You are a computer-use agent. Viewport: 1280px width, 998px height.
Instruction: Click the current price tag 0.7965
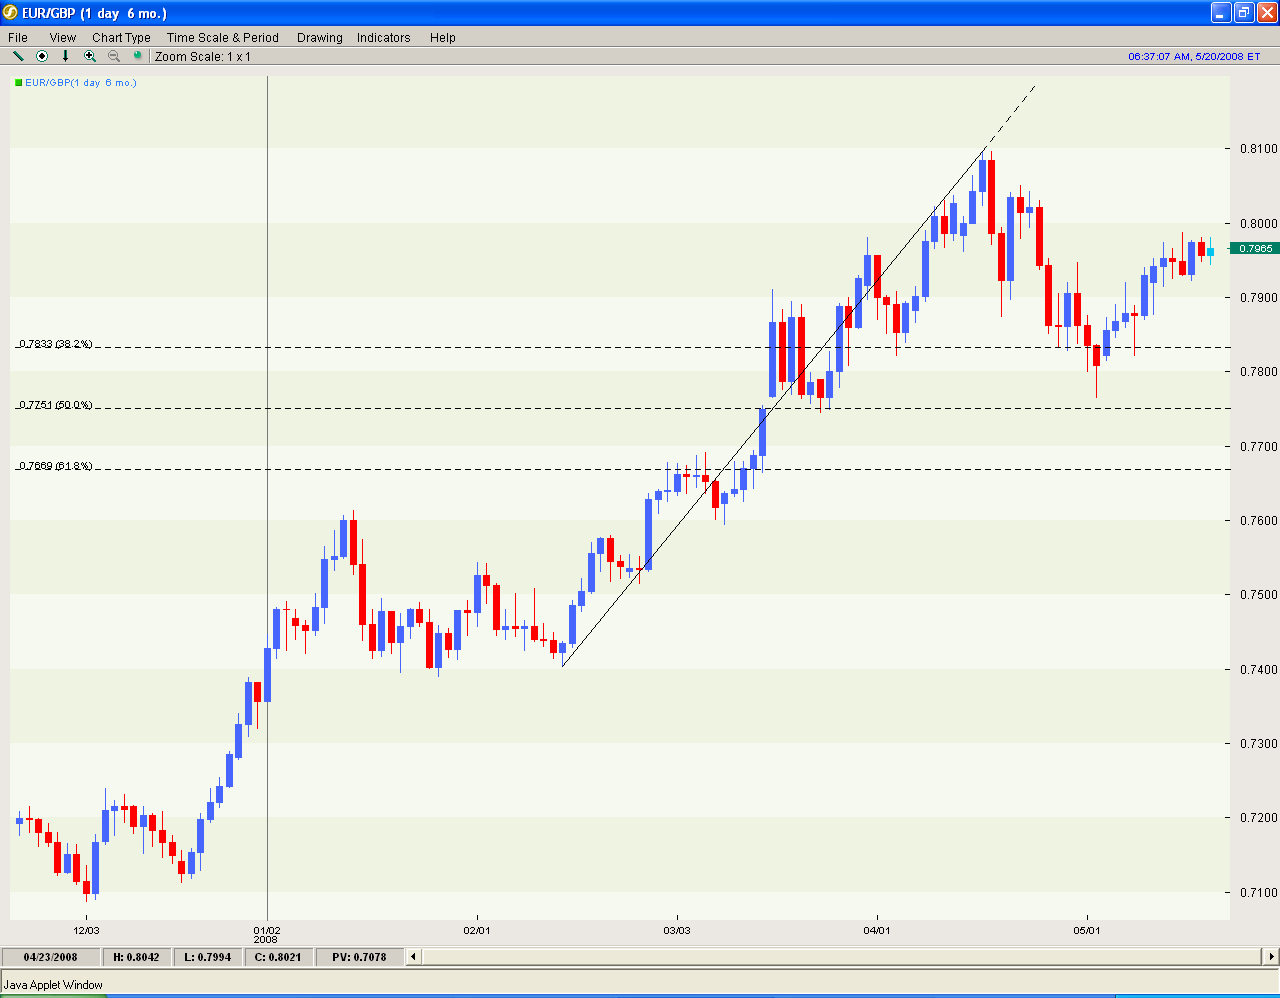1255,248
